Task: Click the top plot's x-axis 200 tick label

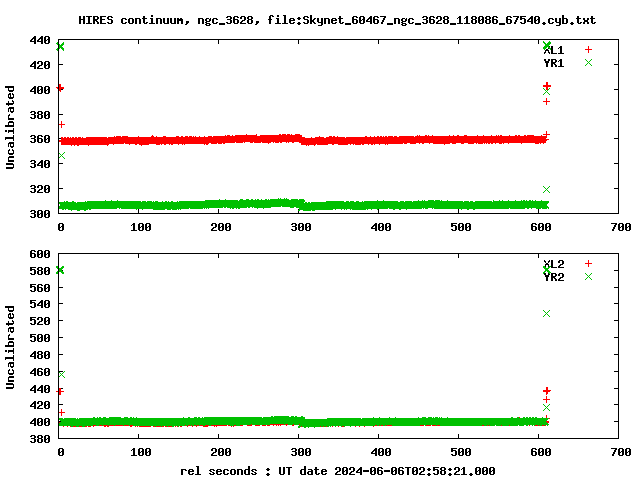Action: coord(221,227)
